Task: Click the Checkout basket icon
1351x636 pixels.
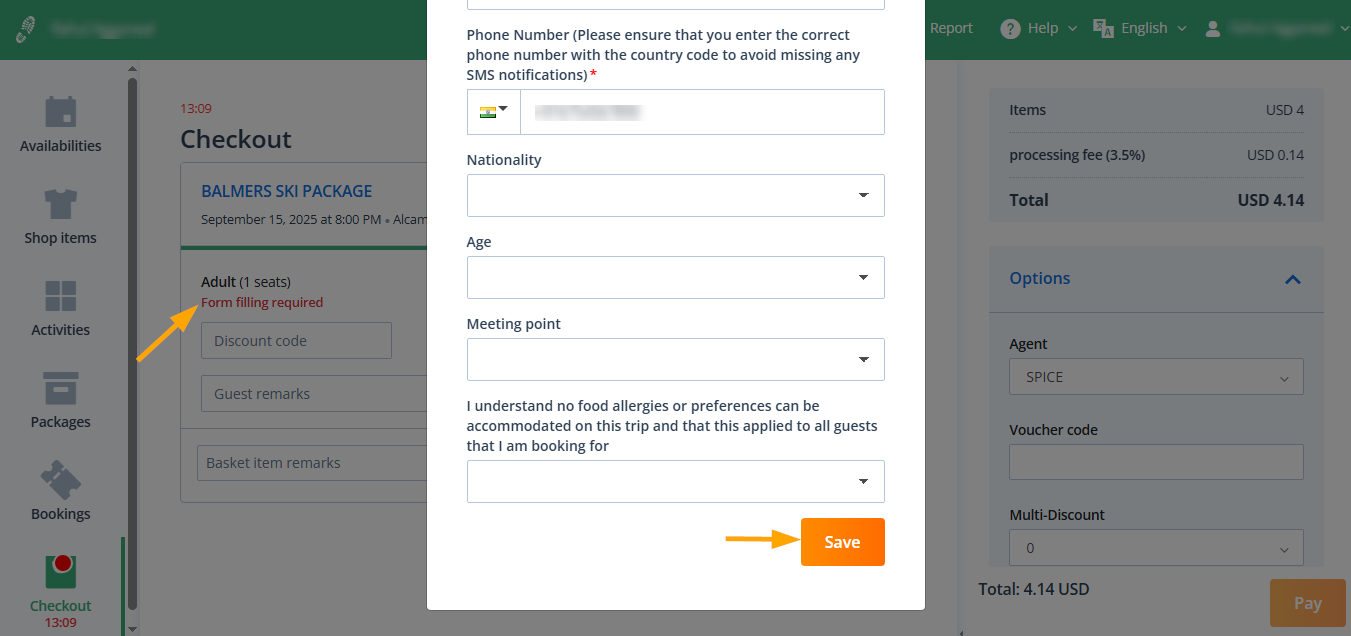Action: coord(61,572)
